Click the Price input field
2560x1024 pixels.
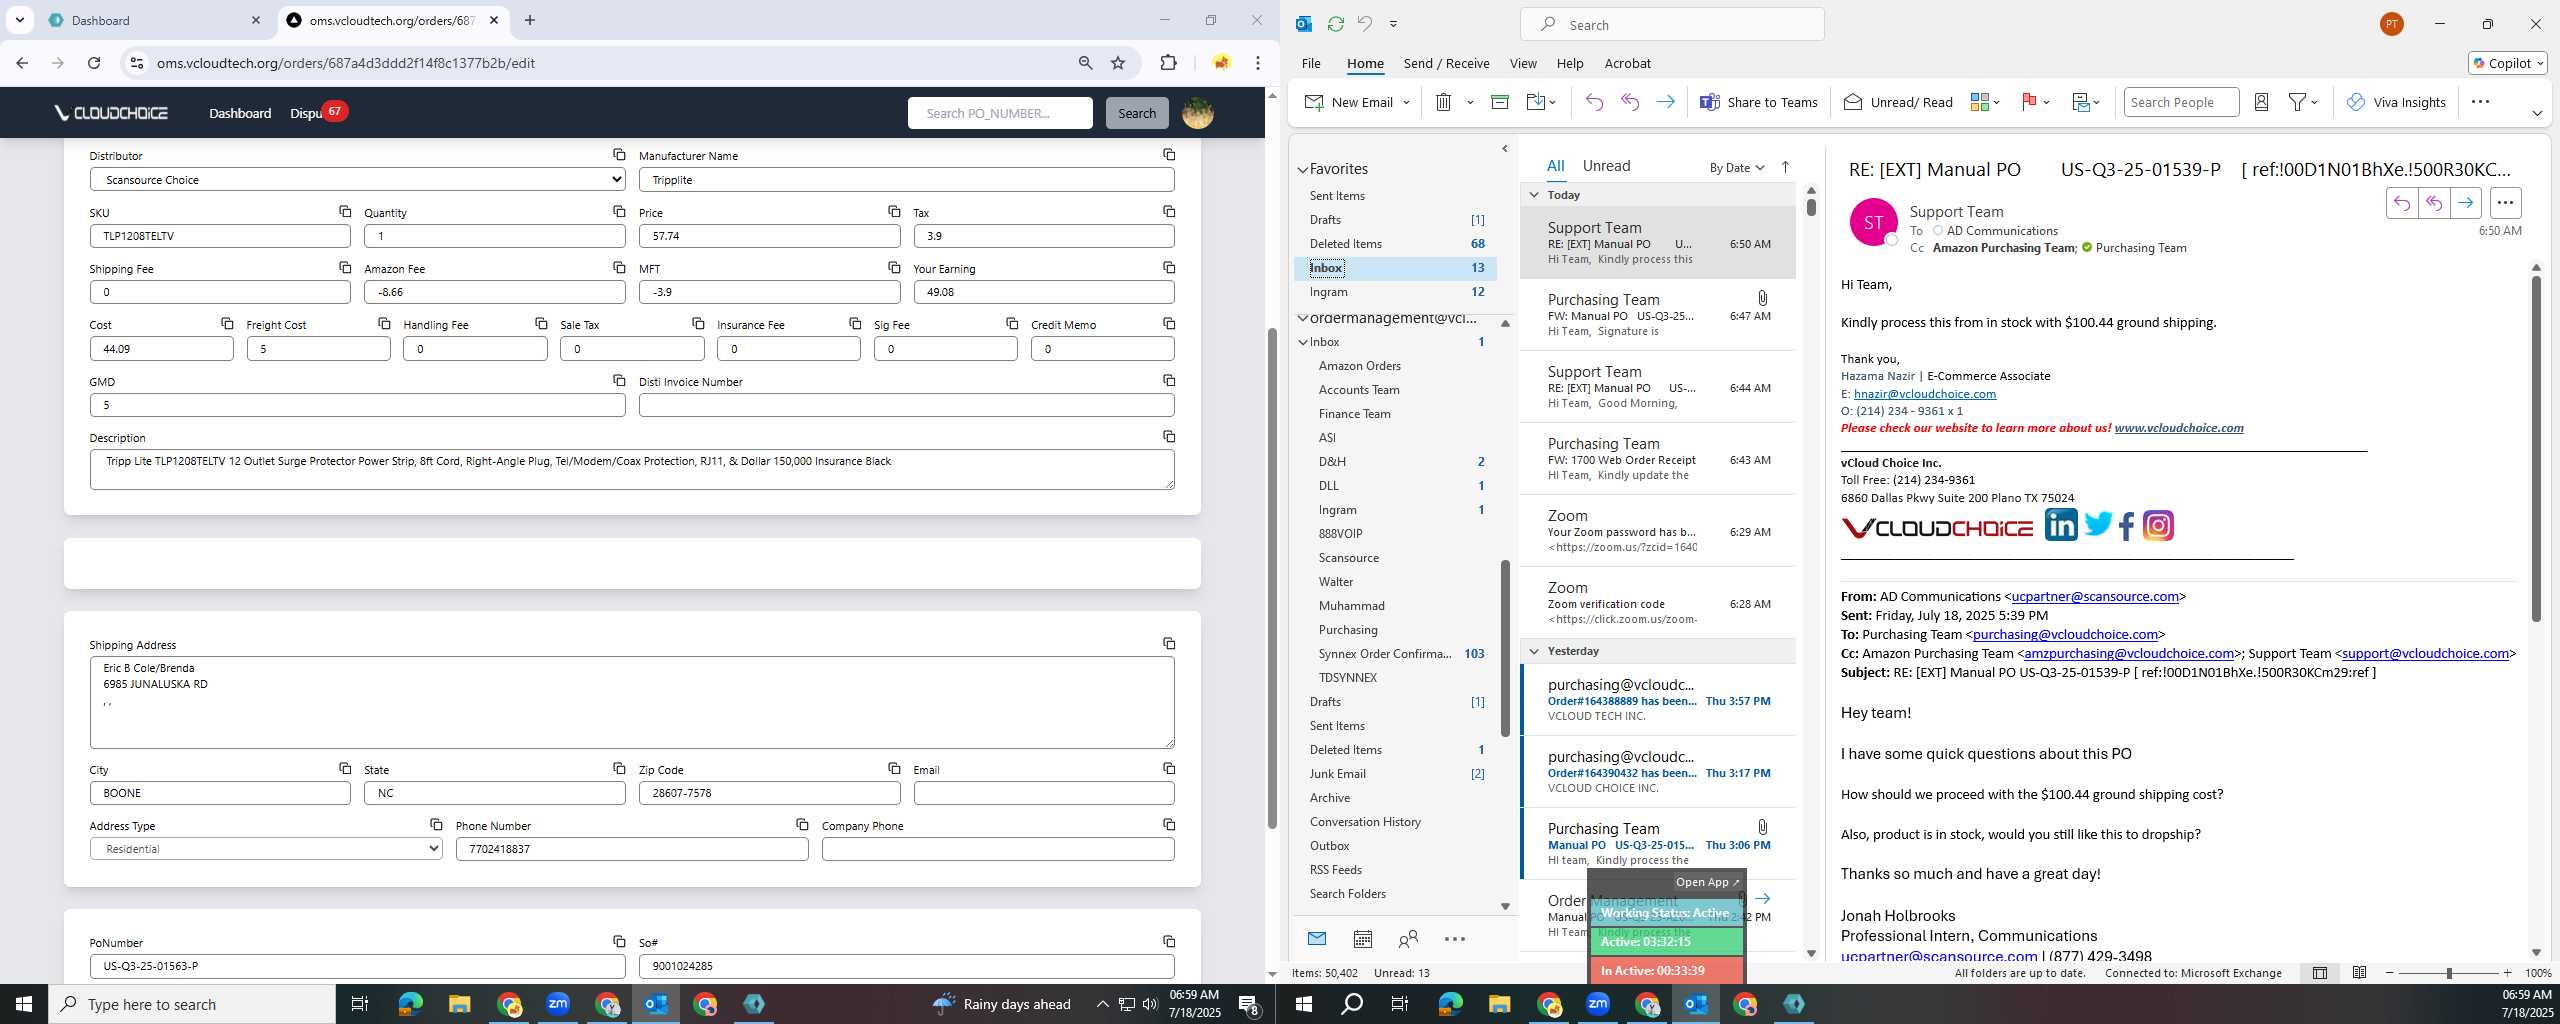pyautogui.click(x=769, y=236)
